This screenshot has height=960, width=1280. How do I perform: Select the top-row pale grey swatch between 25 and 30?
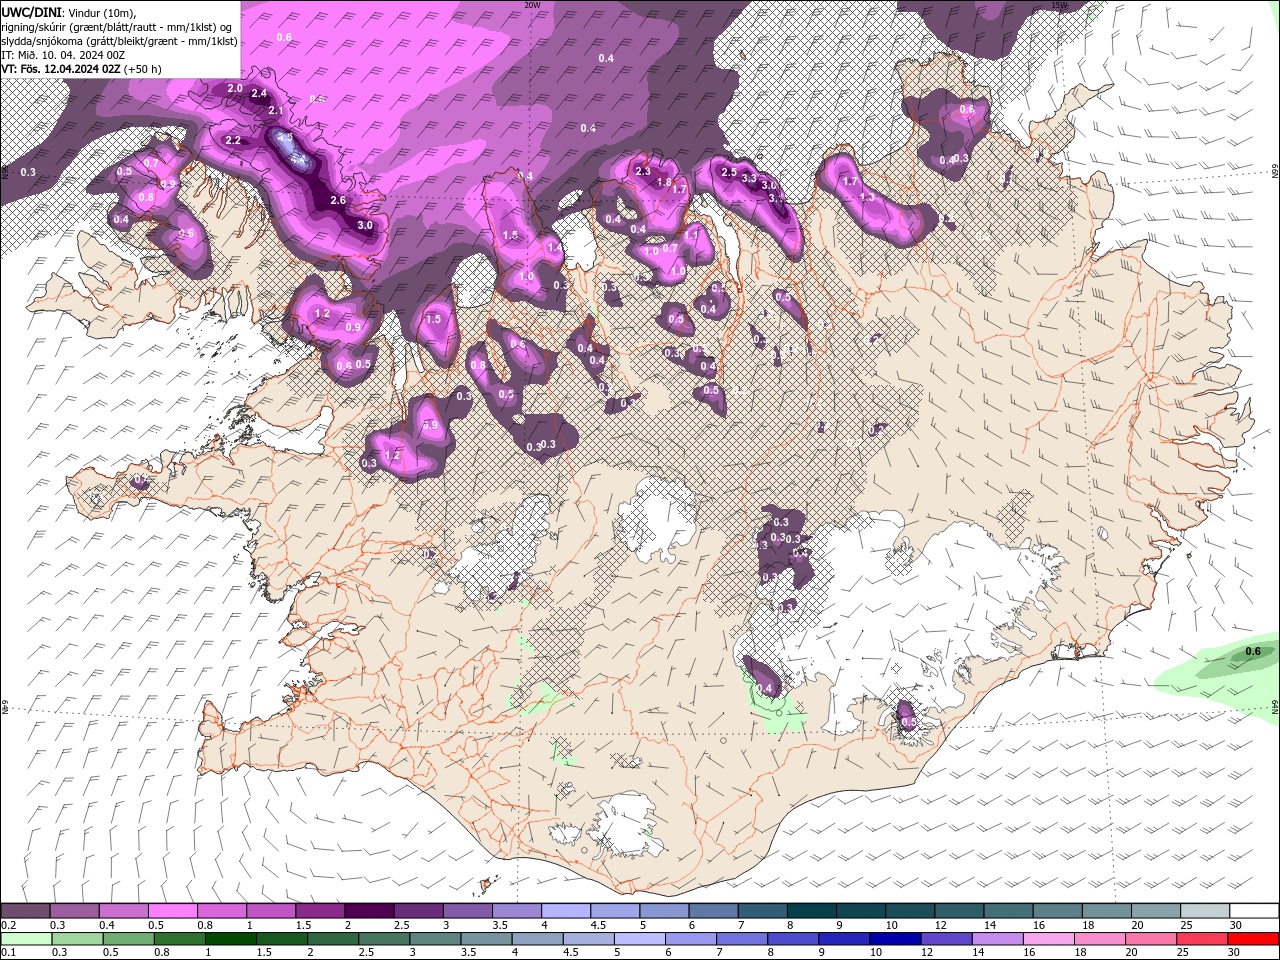point(1205,911)
